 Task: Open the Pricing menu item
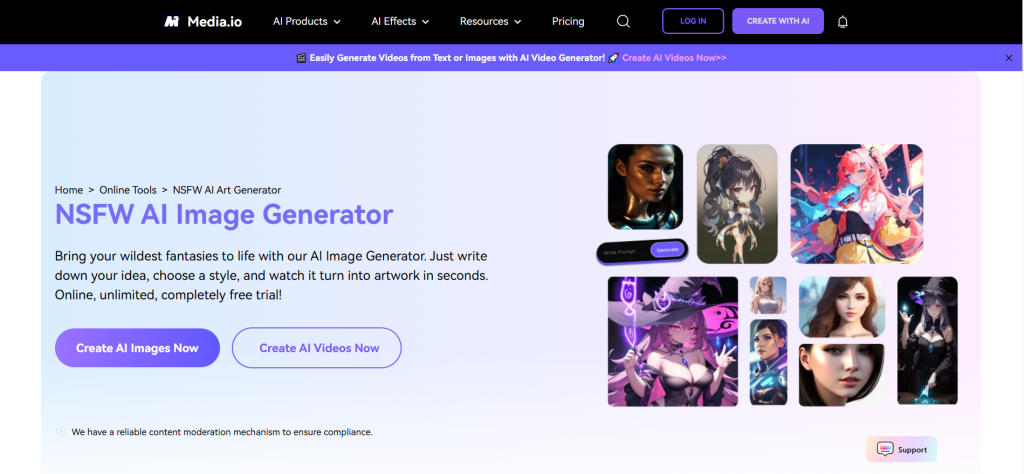pos(568,22)
